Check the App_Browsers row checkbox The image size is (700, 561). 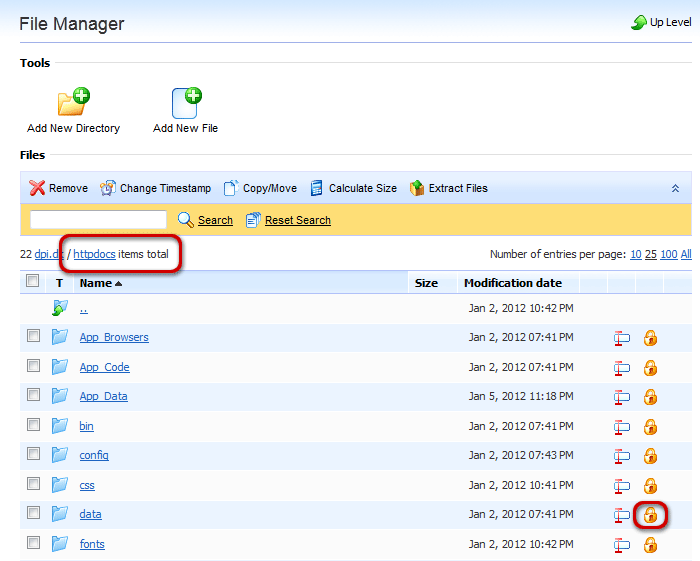pos(33,336)
